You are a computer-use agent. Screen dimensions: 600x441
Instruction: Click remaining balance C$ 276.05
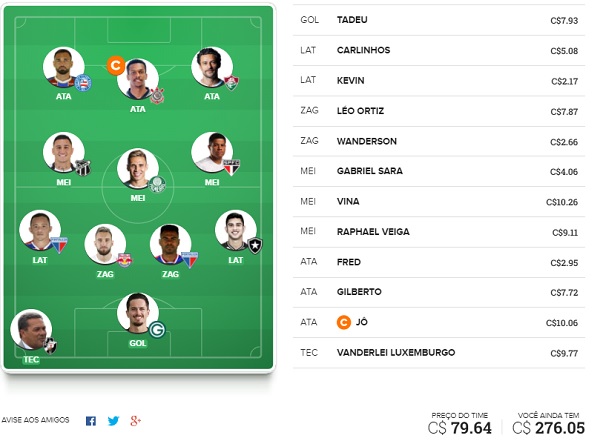pyautogui.click(x=548, y=428)
